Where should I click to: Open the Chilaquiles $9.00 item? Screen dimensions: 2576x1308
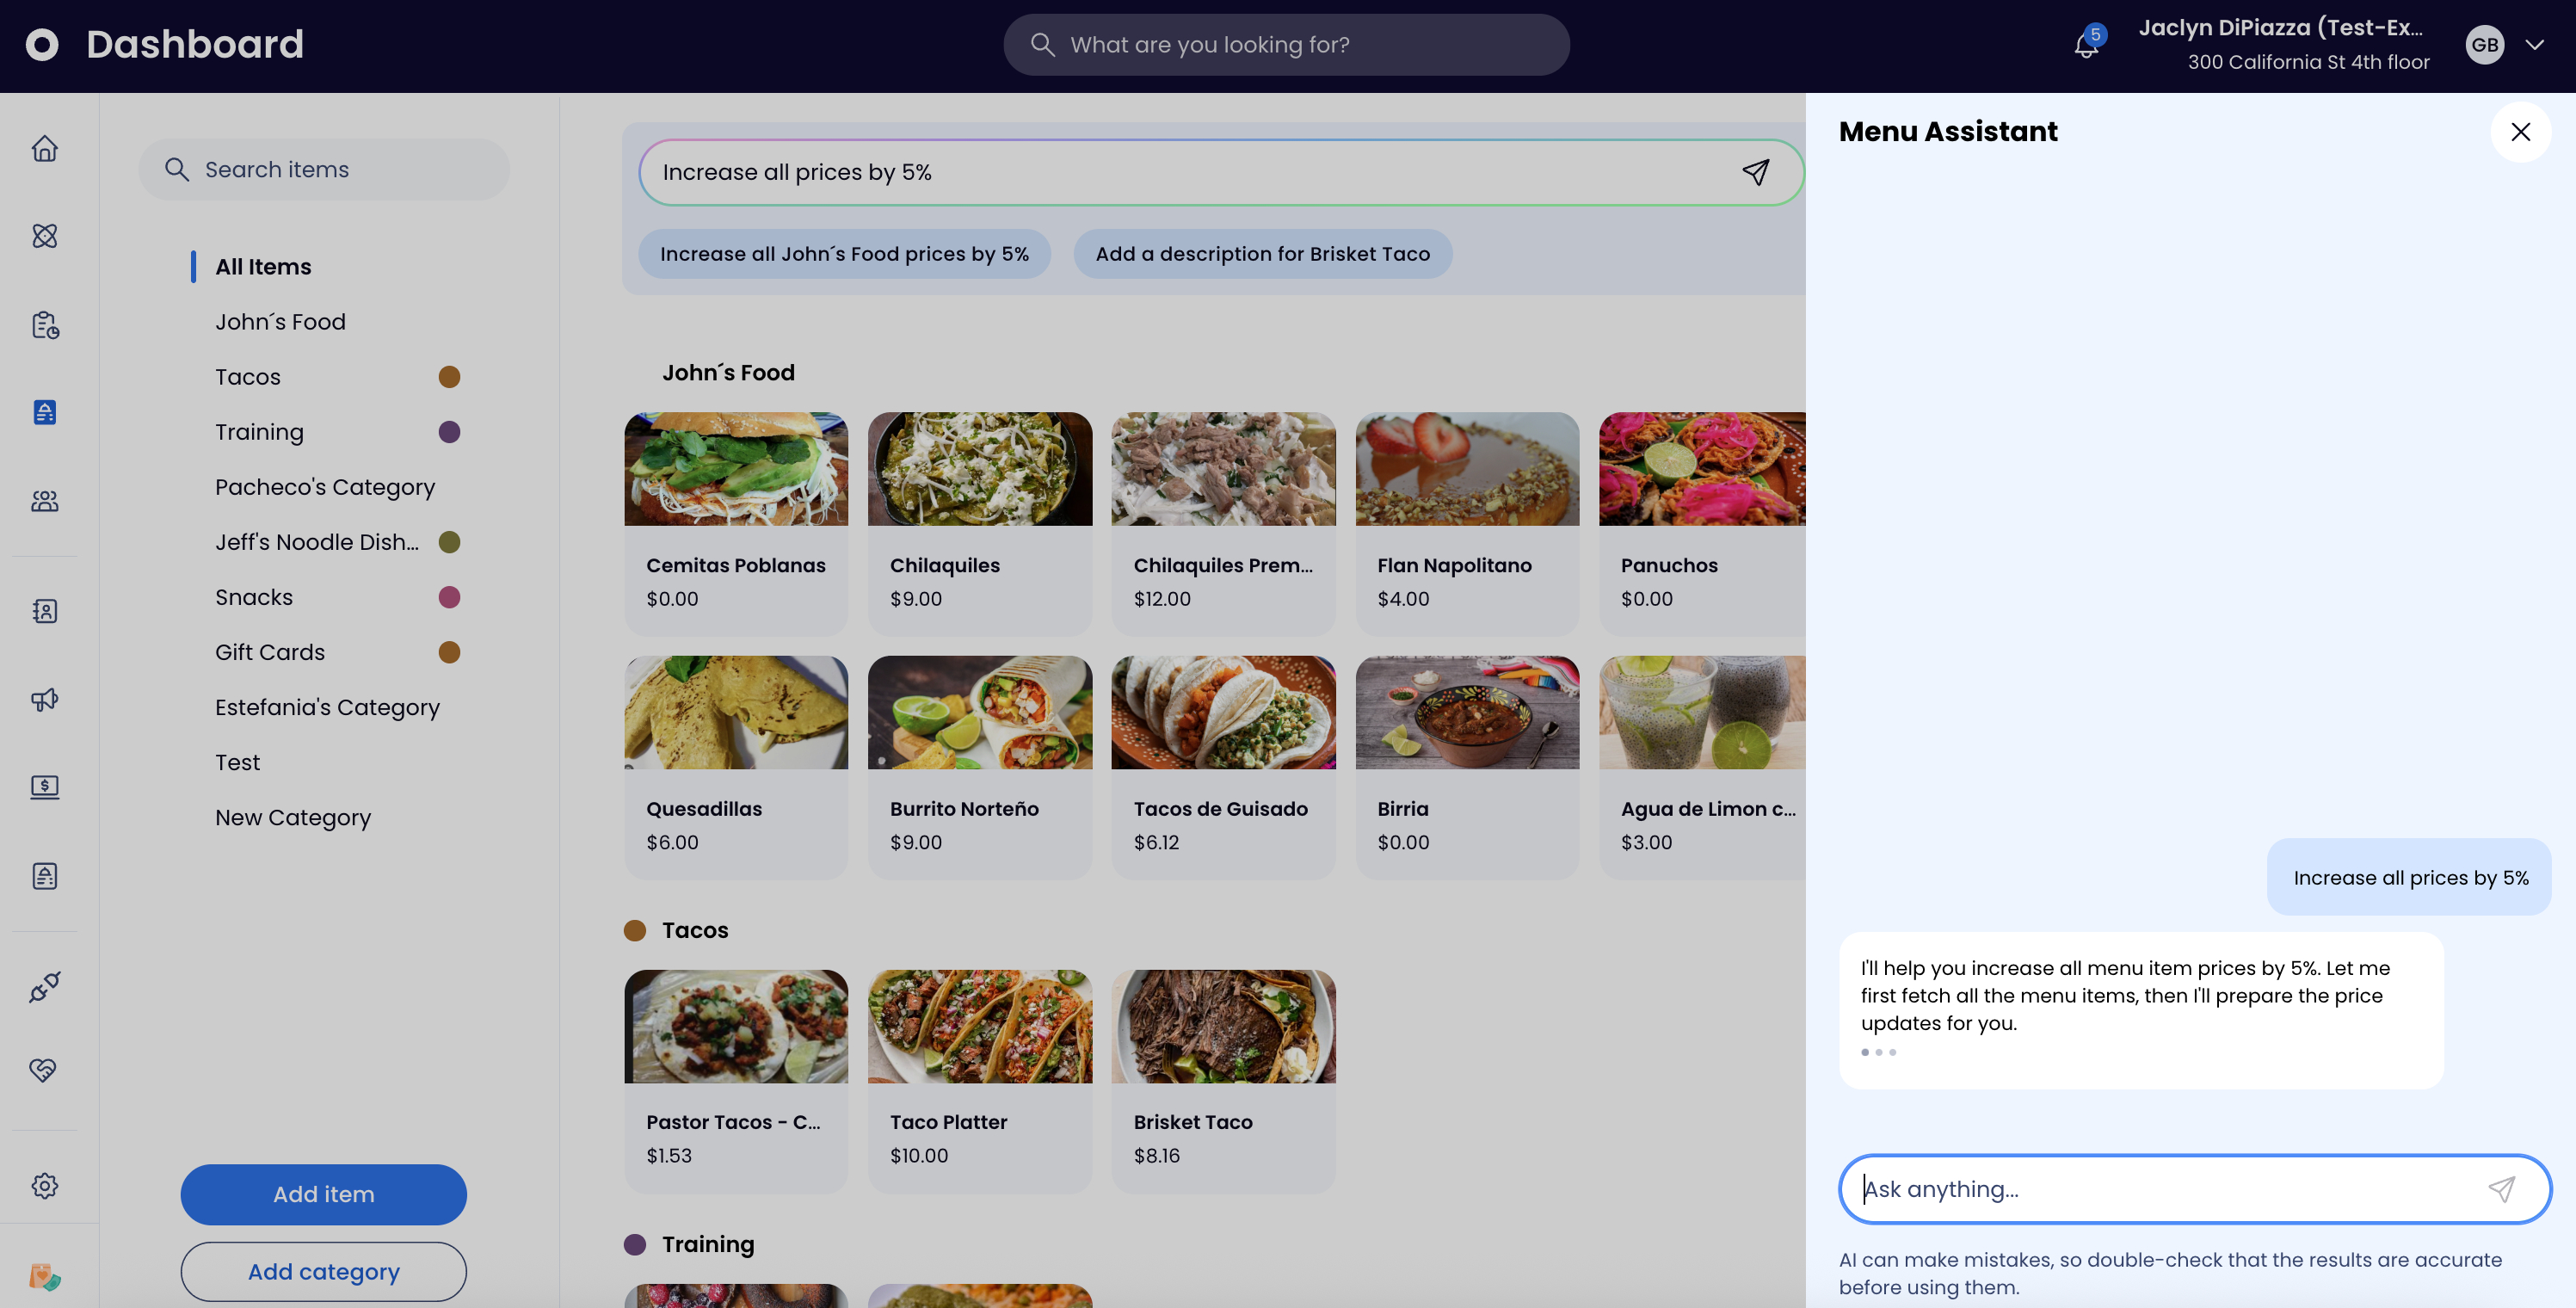pyautogui.click(x=980, y=523)
